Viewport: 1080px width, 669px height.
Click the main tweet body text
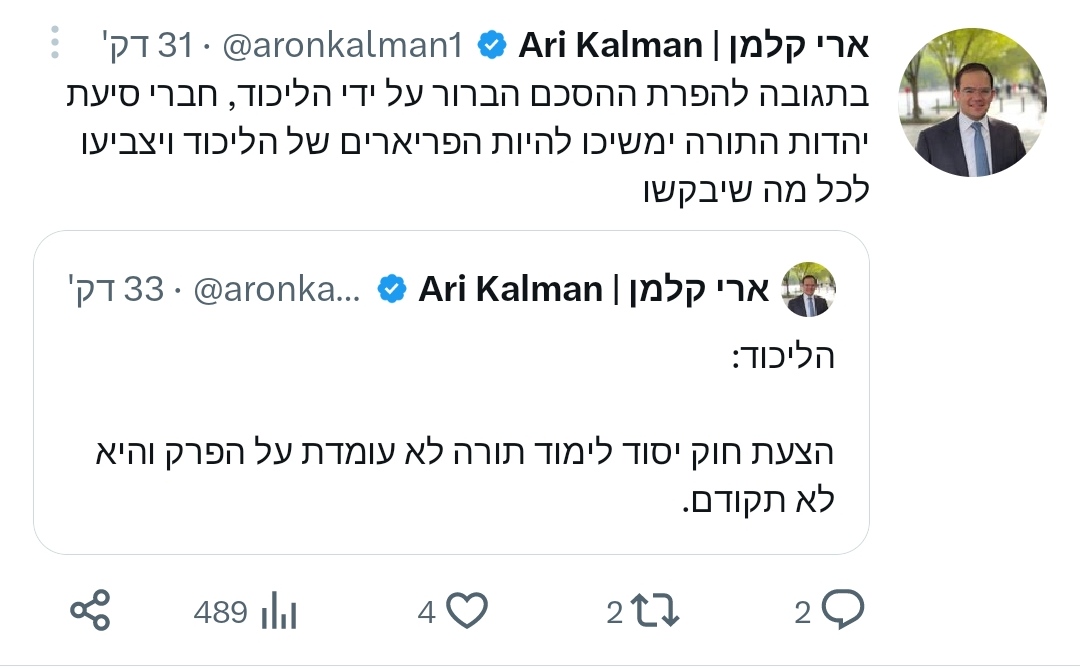point(460,139)
